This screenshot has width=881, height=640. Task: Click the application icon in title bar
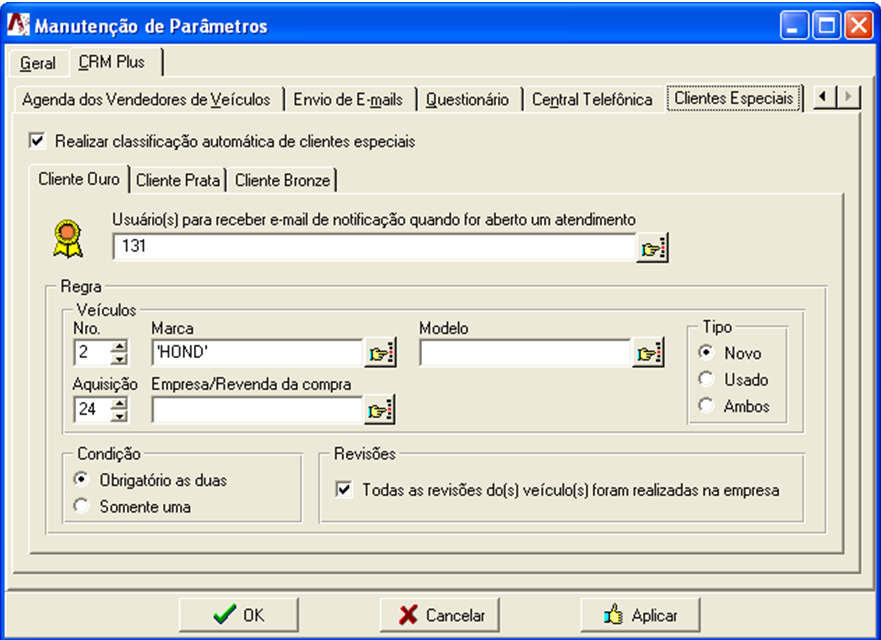click(17, 26)
